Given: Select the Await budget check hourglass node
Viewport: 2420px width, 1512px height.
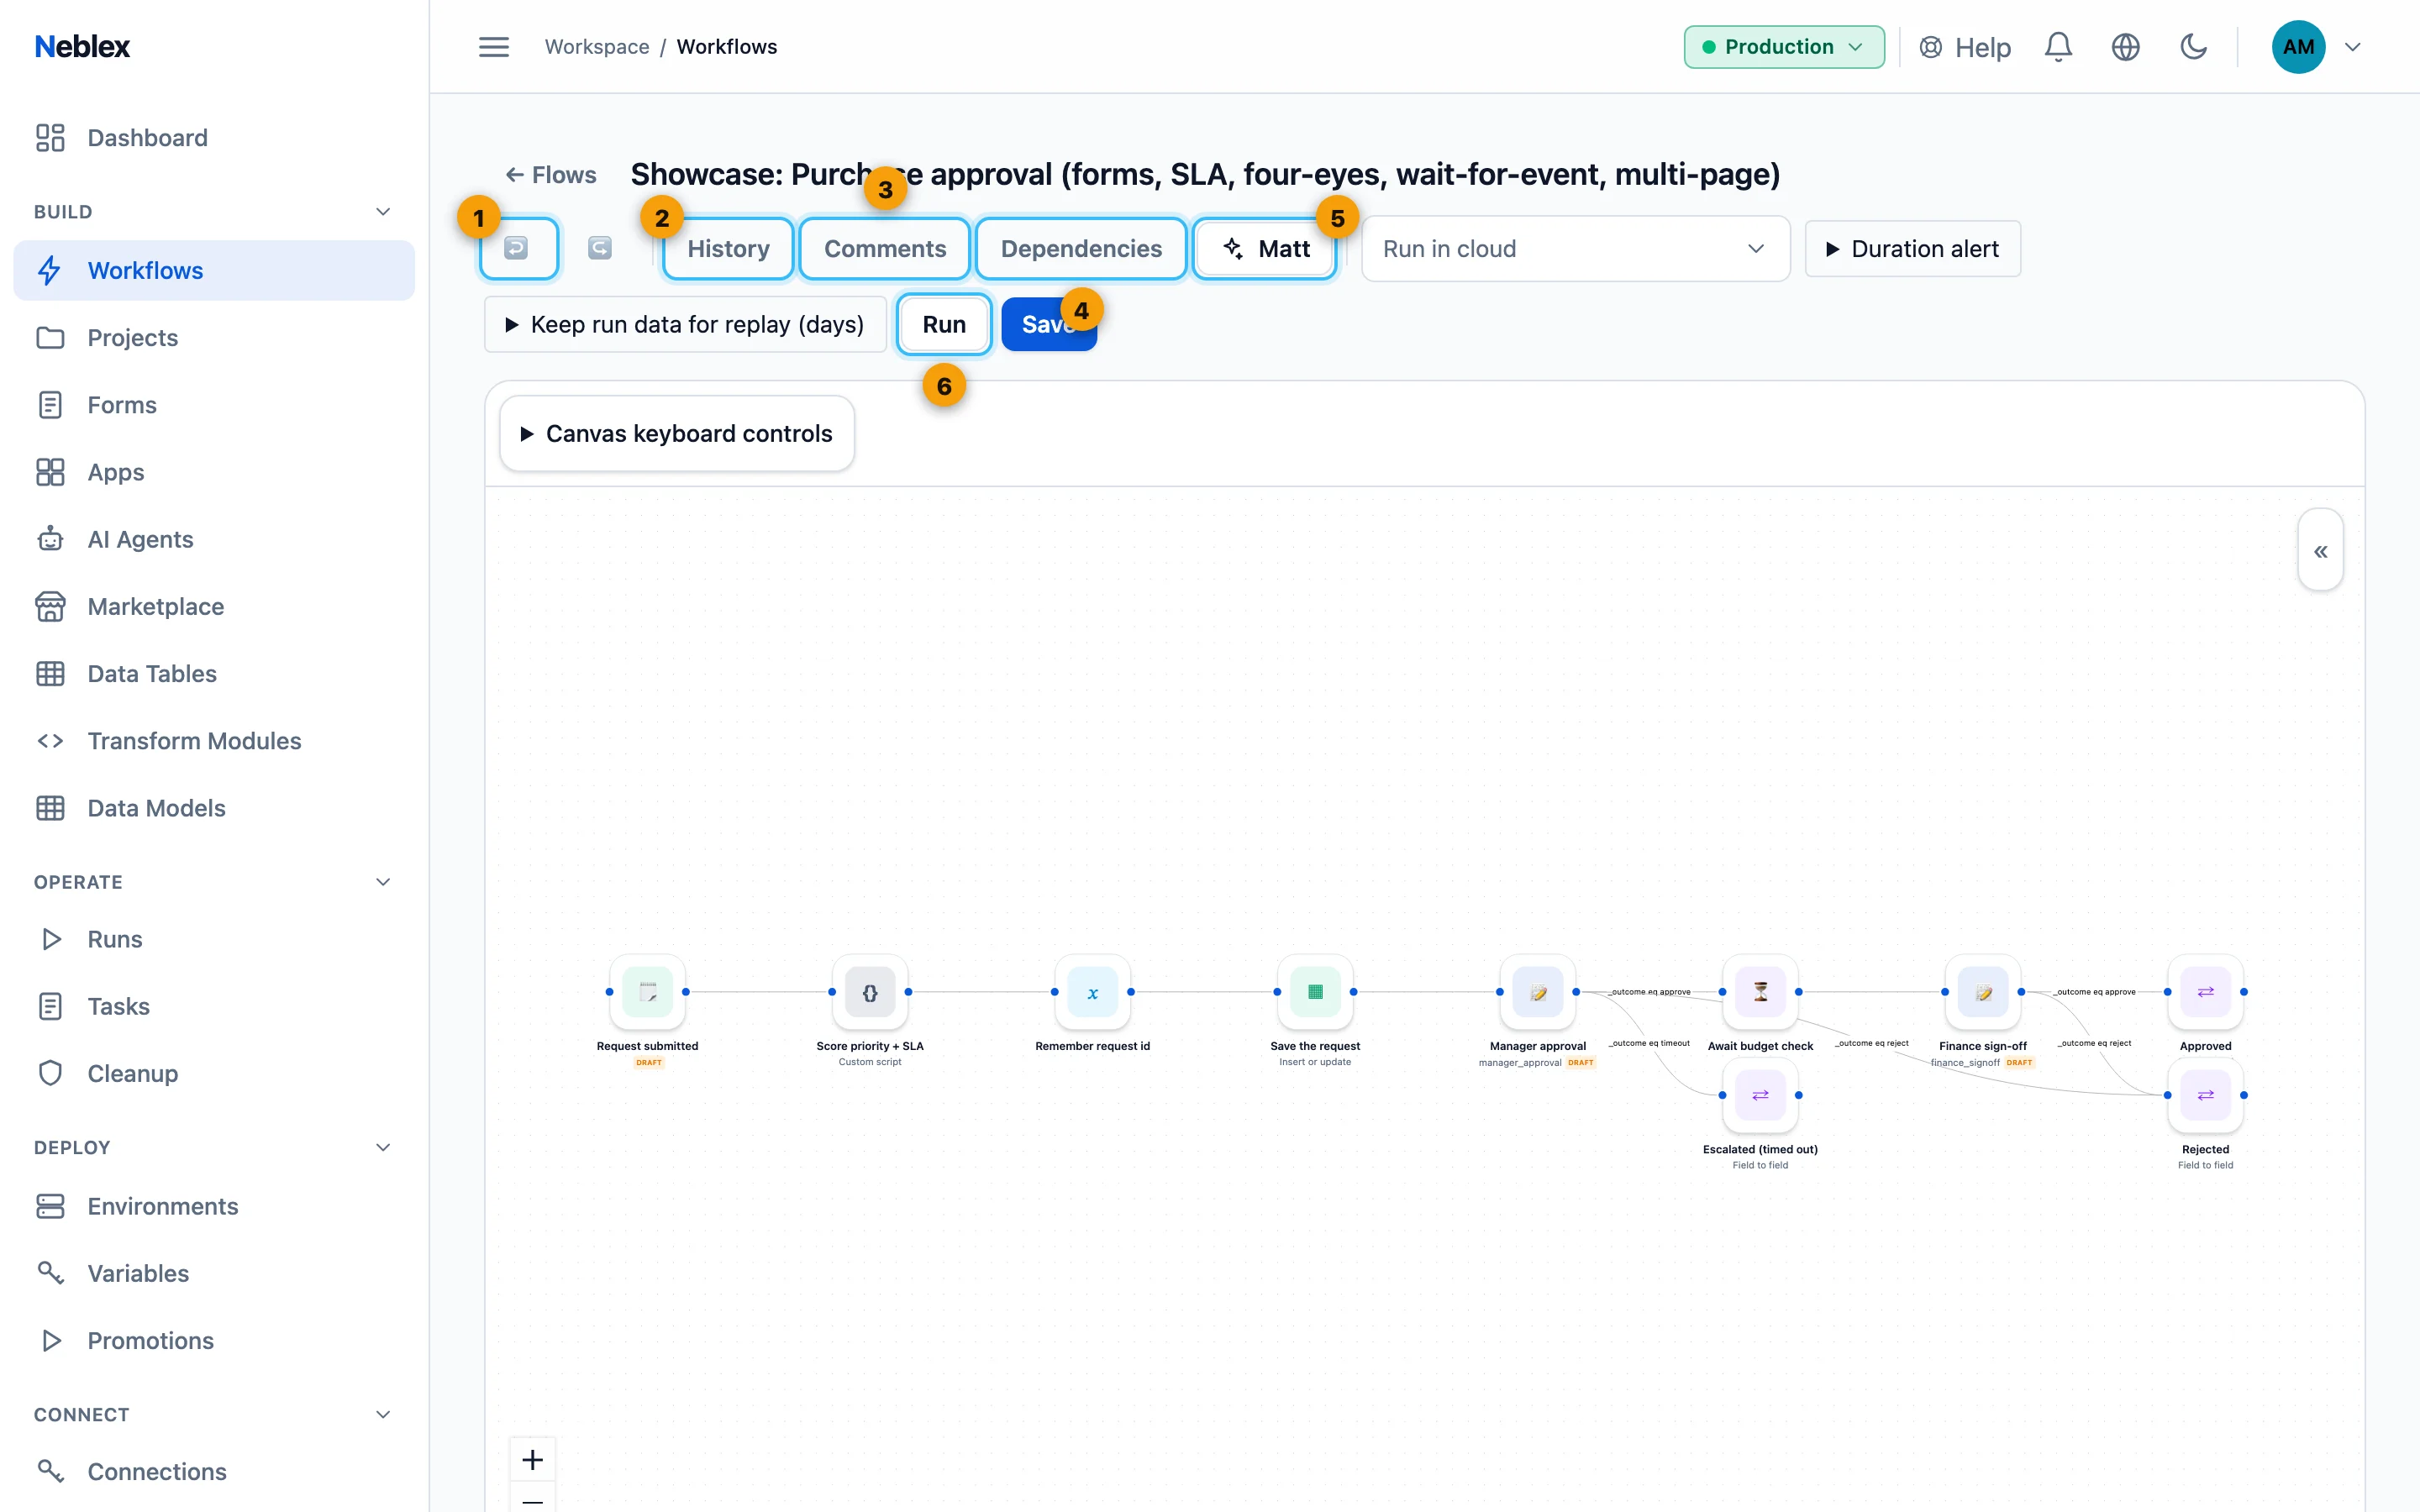Looking at the screenshot, I should click(1760, 992).
